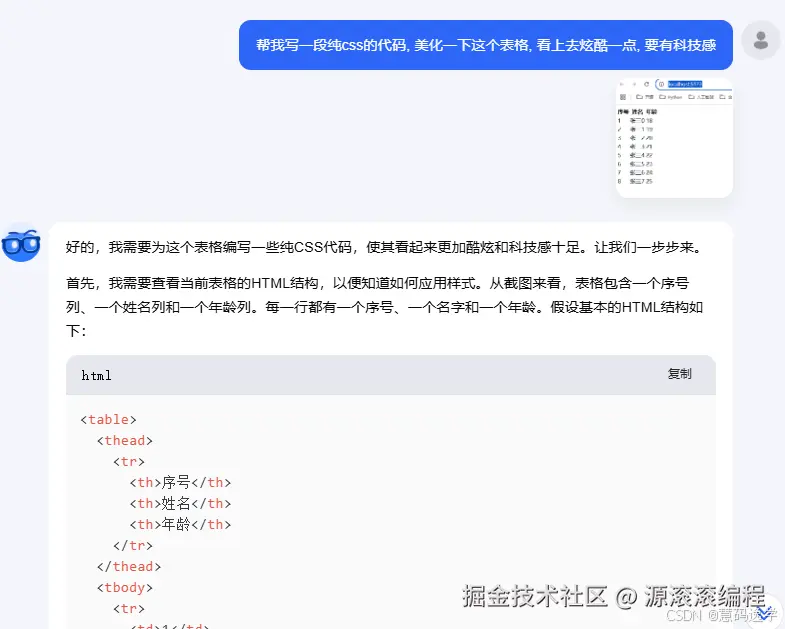Viewport: 785px width, 629px height.
Task: Copy the html code block with 复制
Action: coord(679,374)
